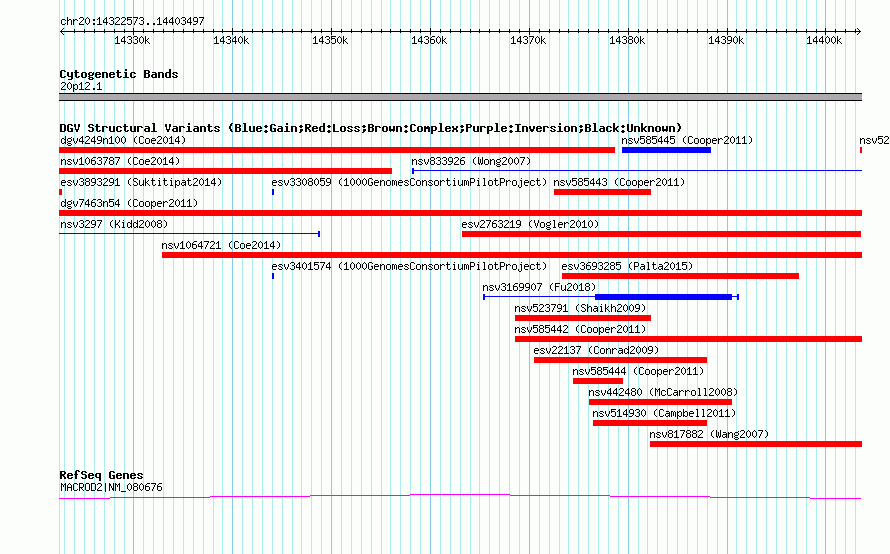
Task: Open the dgv7463n54 (Cooper2011) label
Action: coord(129,203)
